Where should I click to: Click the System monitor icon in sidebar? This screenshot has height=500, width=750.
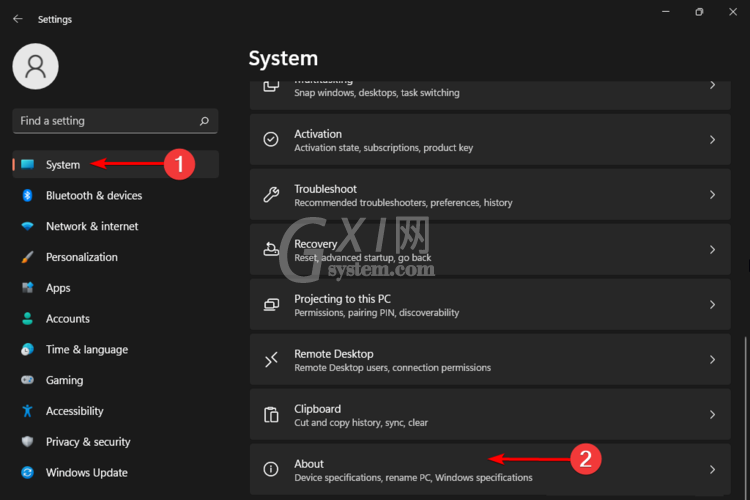tap(27, 165)
